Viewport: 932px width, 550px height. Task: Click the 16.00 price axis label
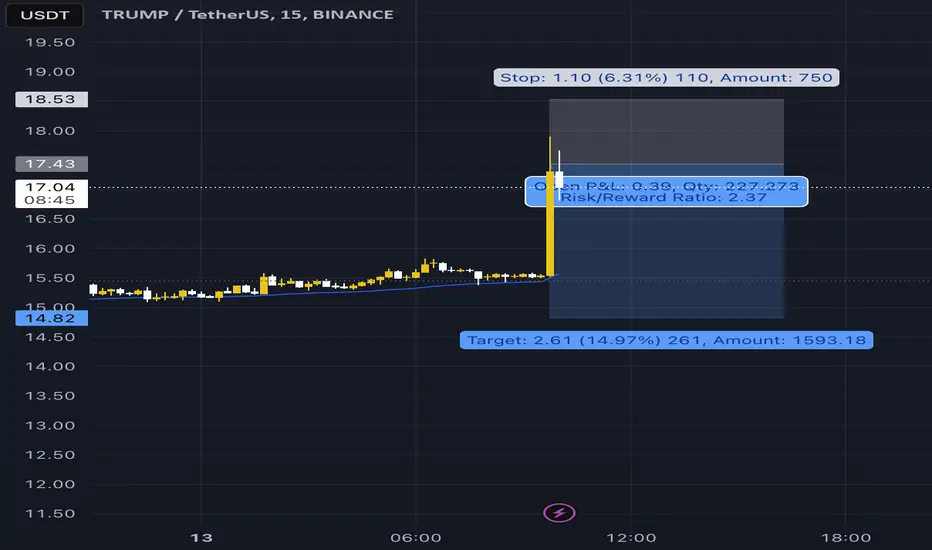[50, 249]
